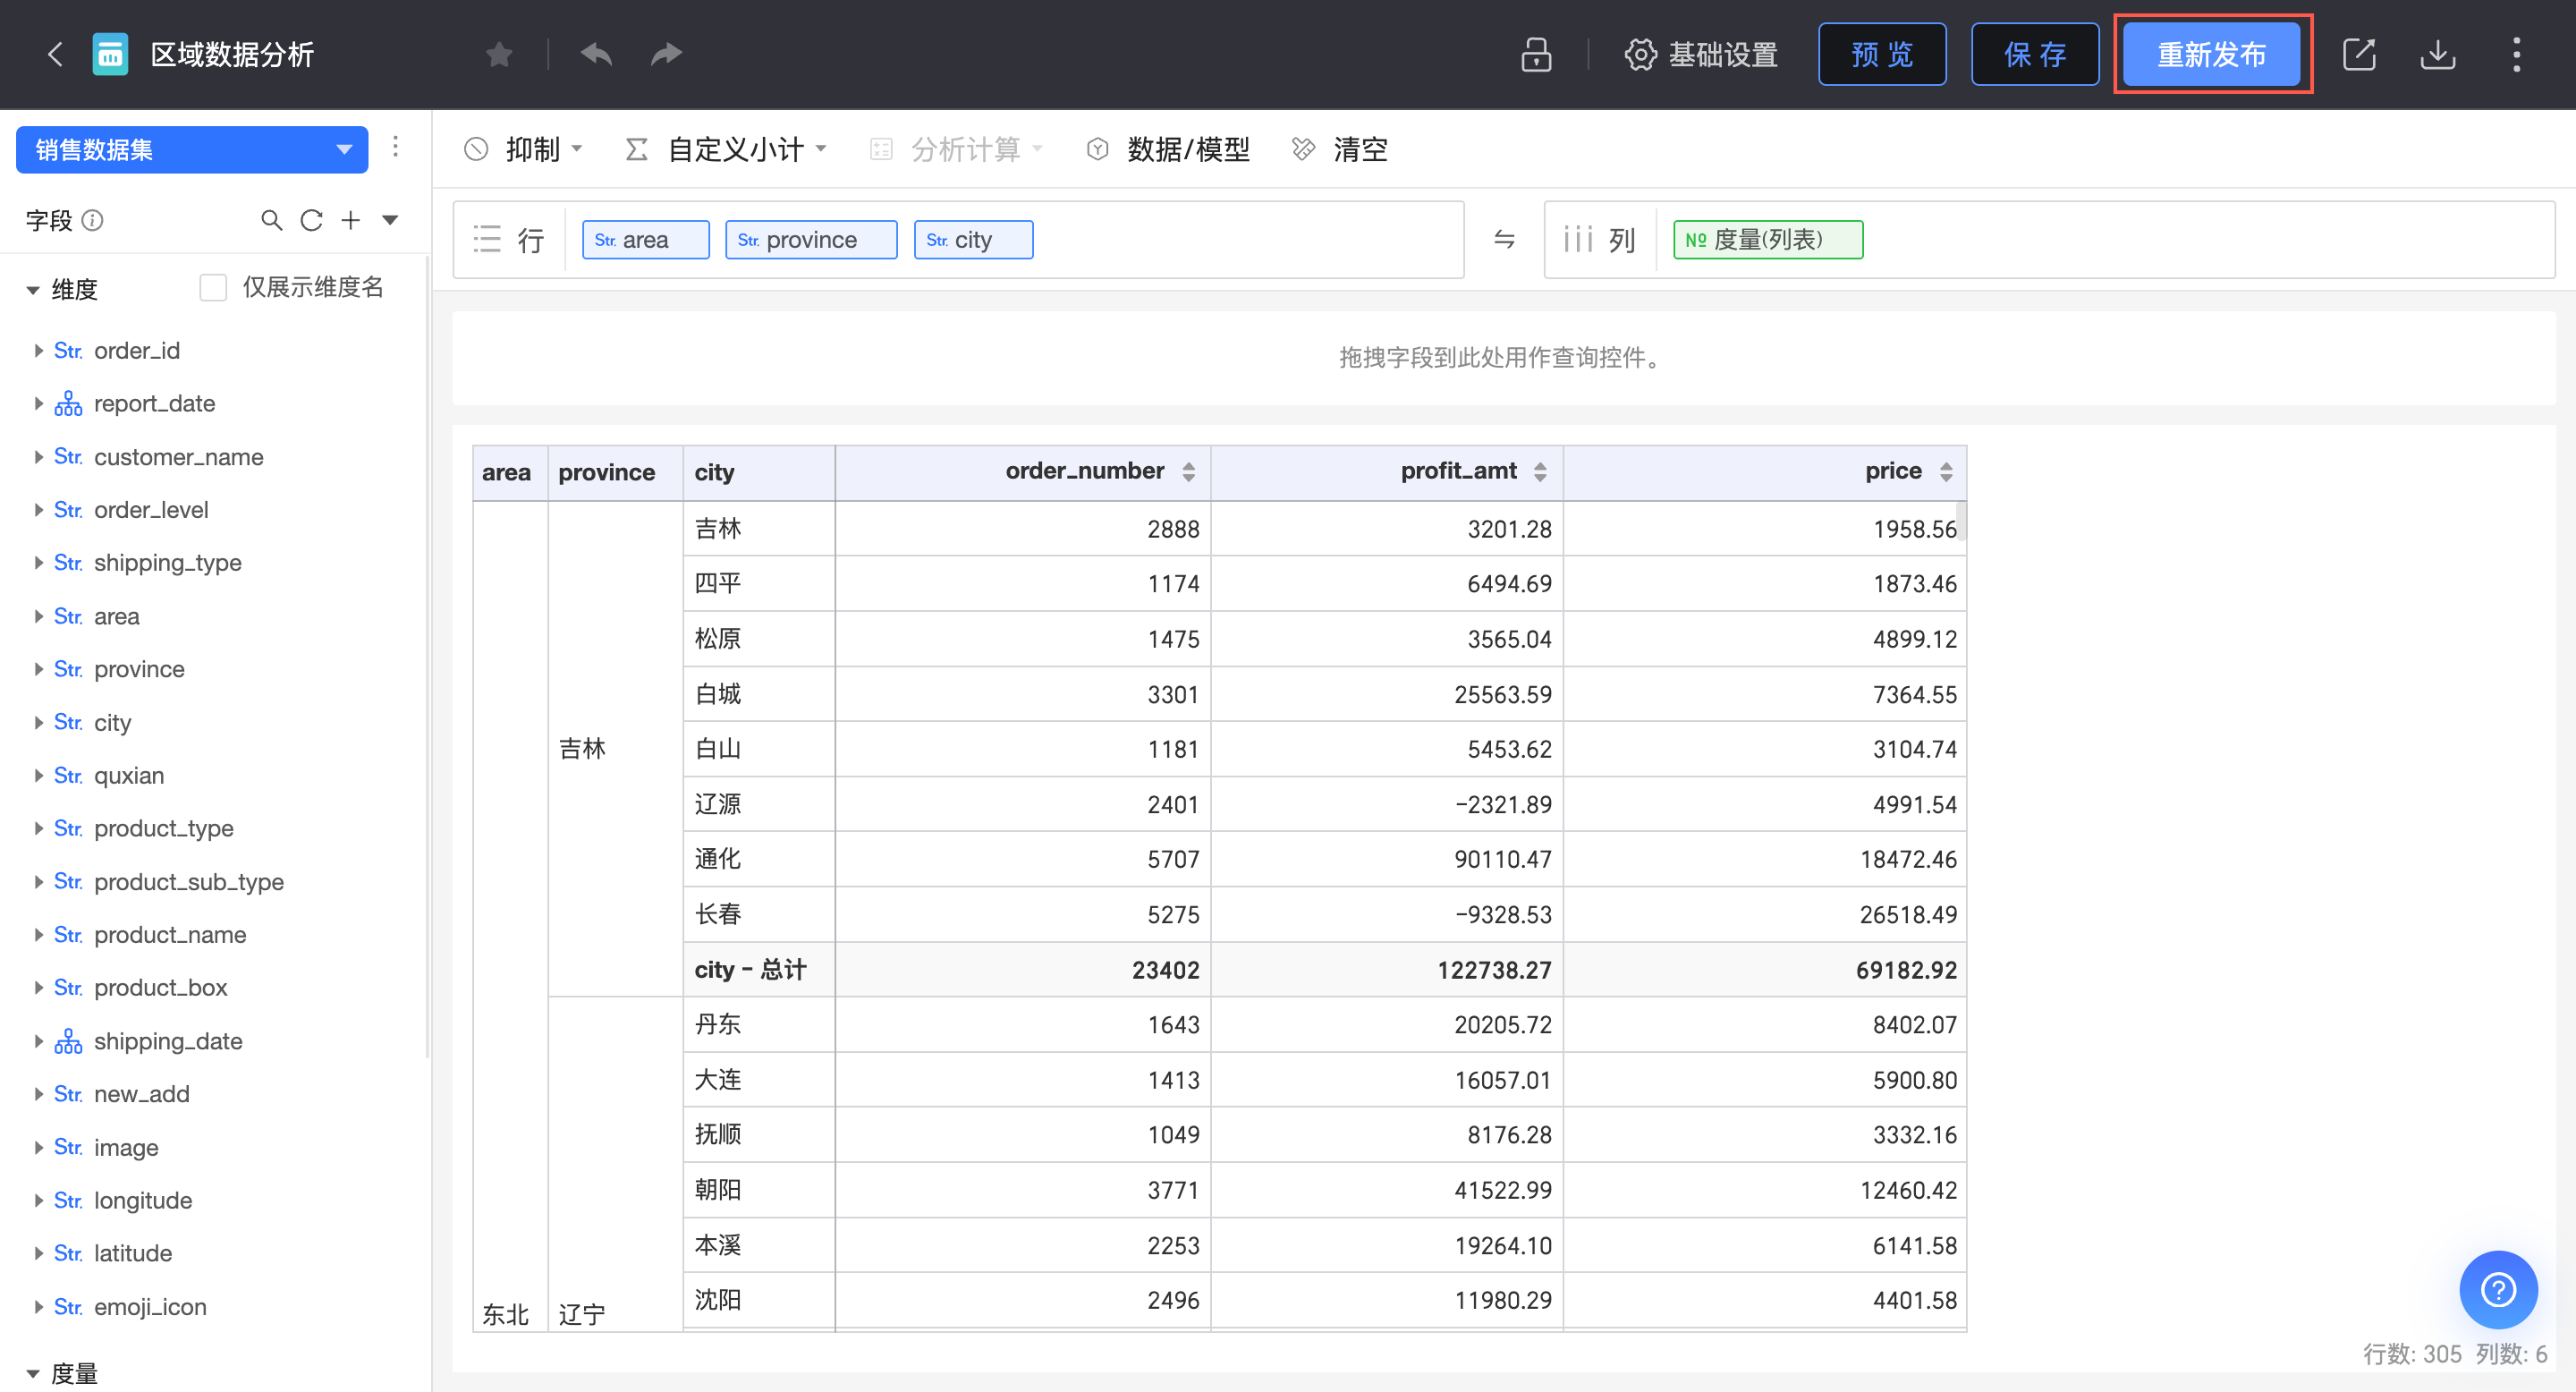The width and height of the screenshot is (2576, 1392).
Task: Swap rows and columns icon
Action: pos(1504,239)
